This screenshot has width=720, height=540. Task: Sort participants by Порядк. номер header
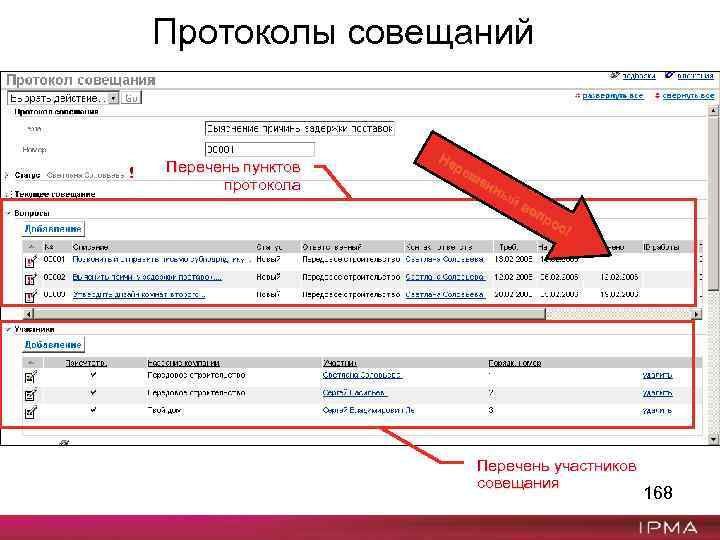(x=515, y=363)
